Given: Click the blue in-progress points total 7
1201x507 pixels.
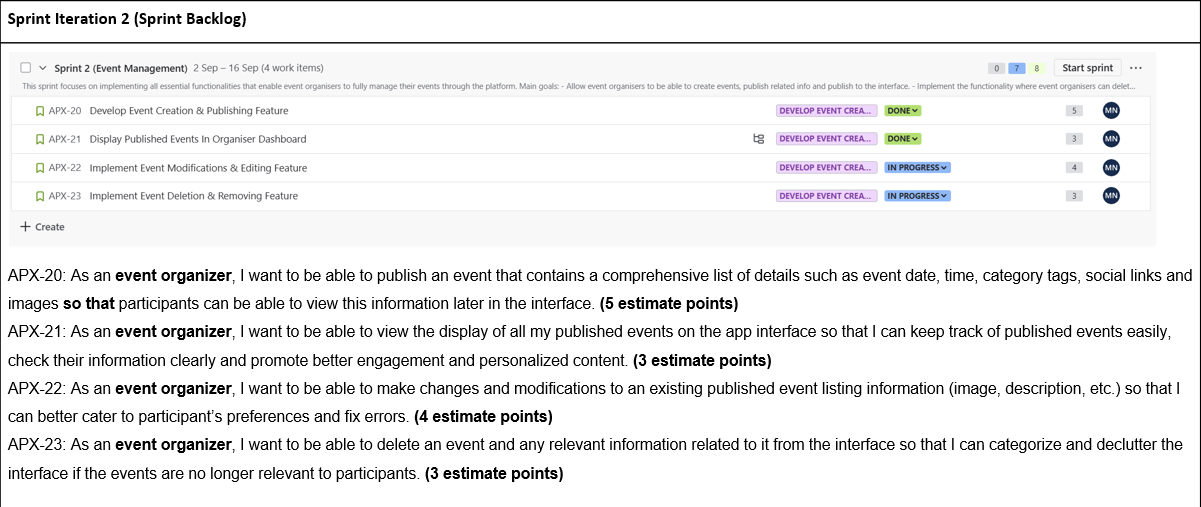Looking at the screenshot, I should [1017, 68].
